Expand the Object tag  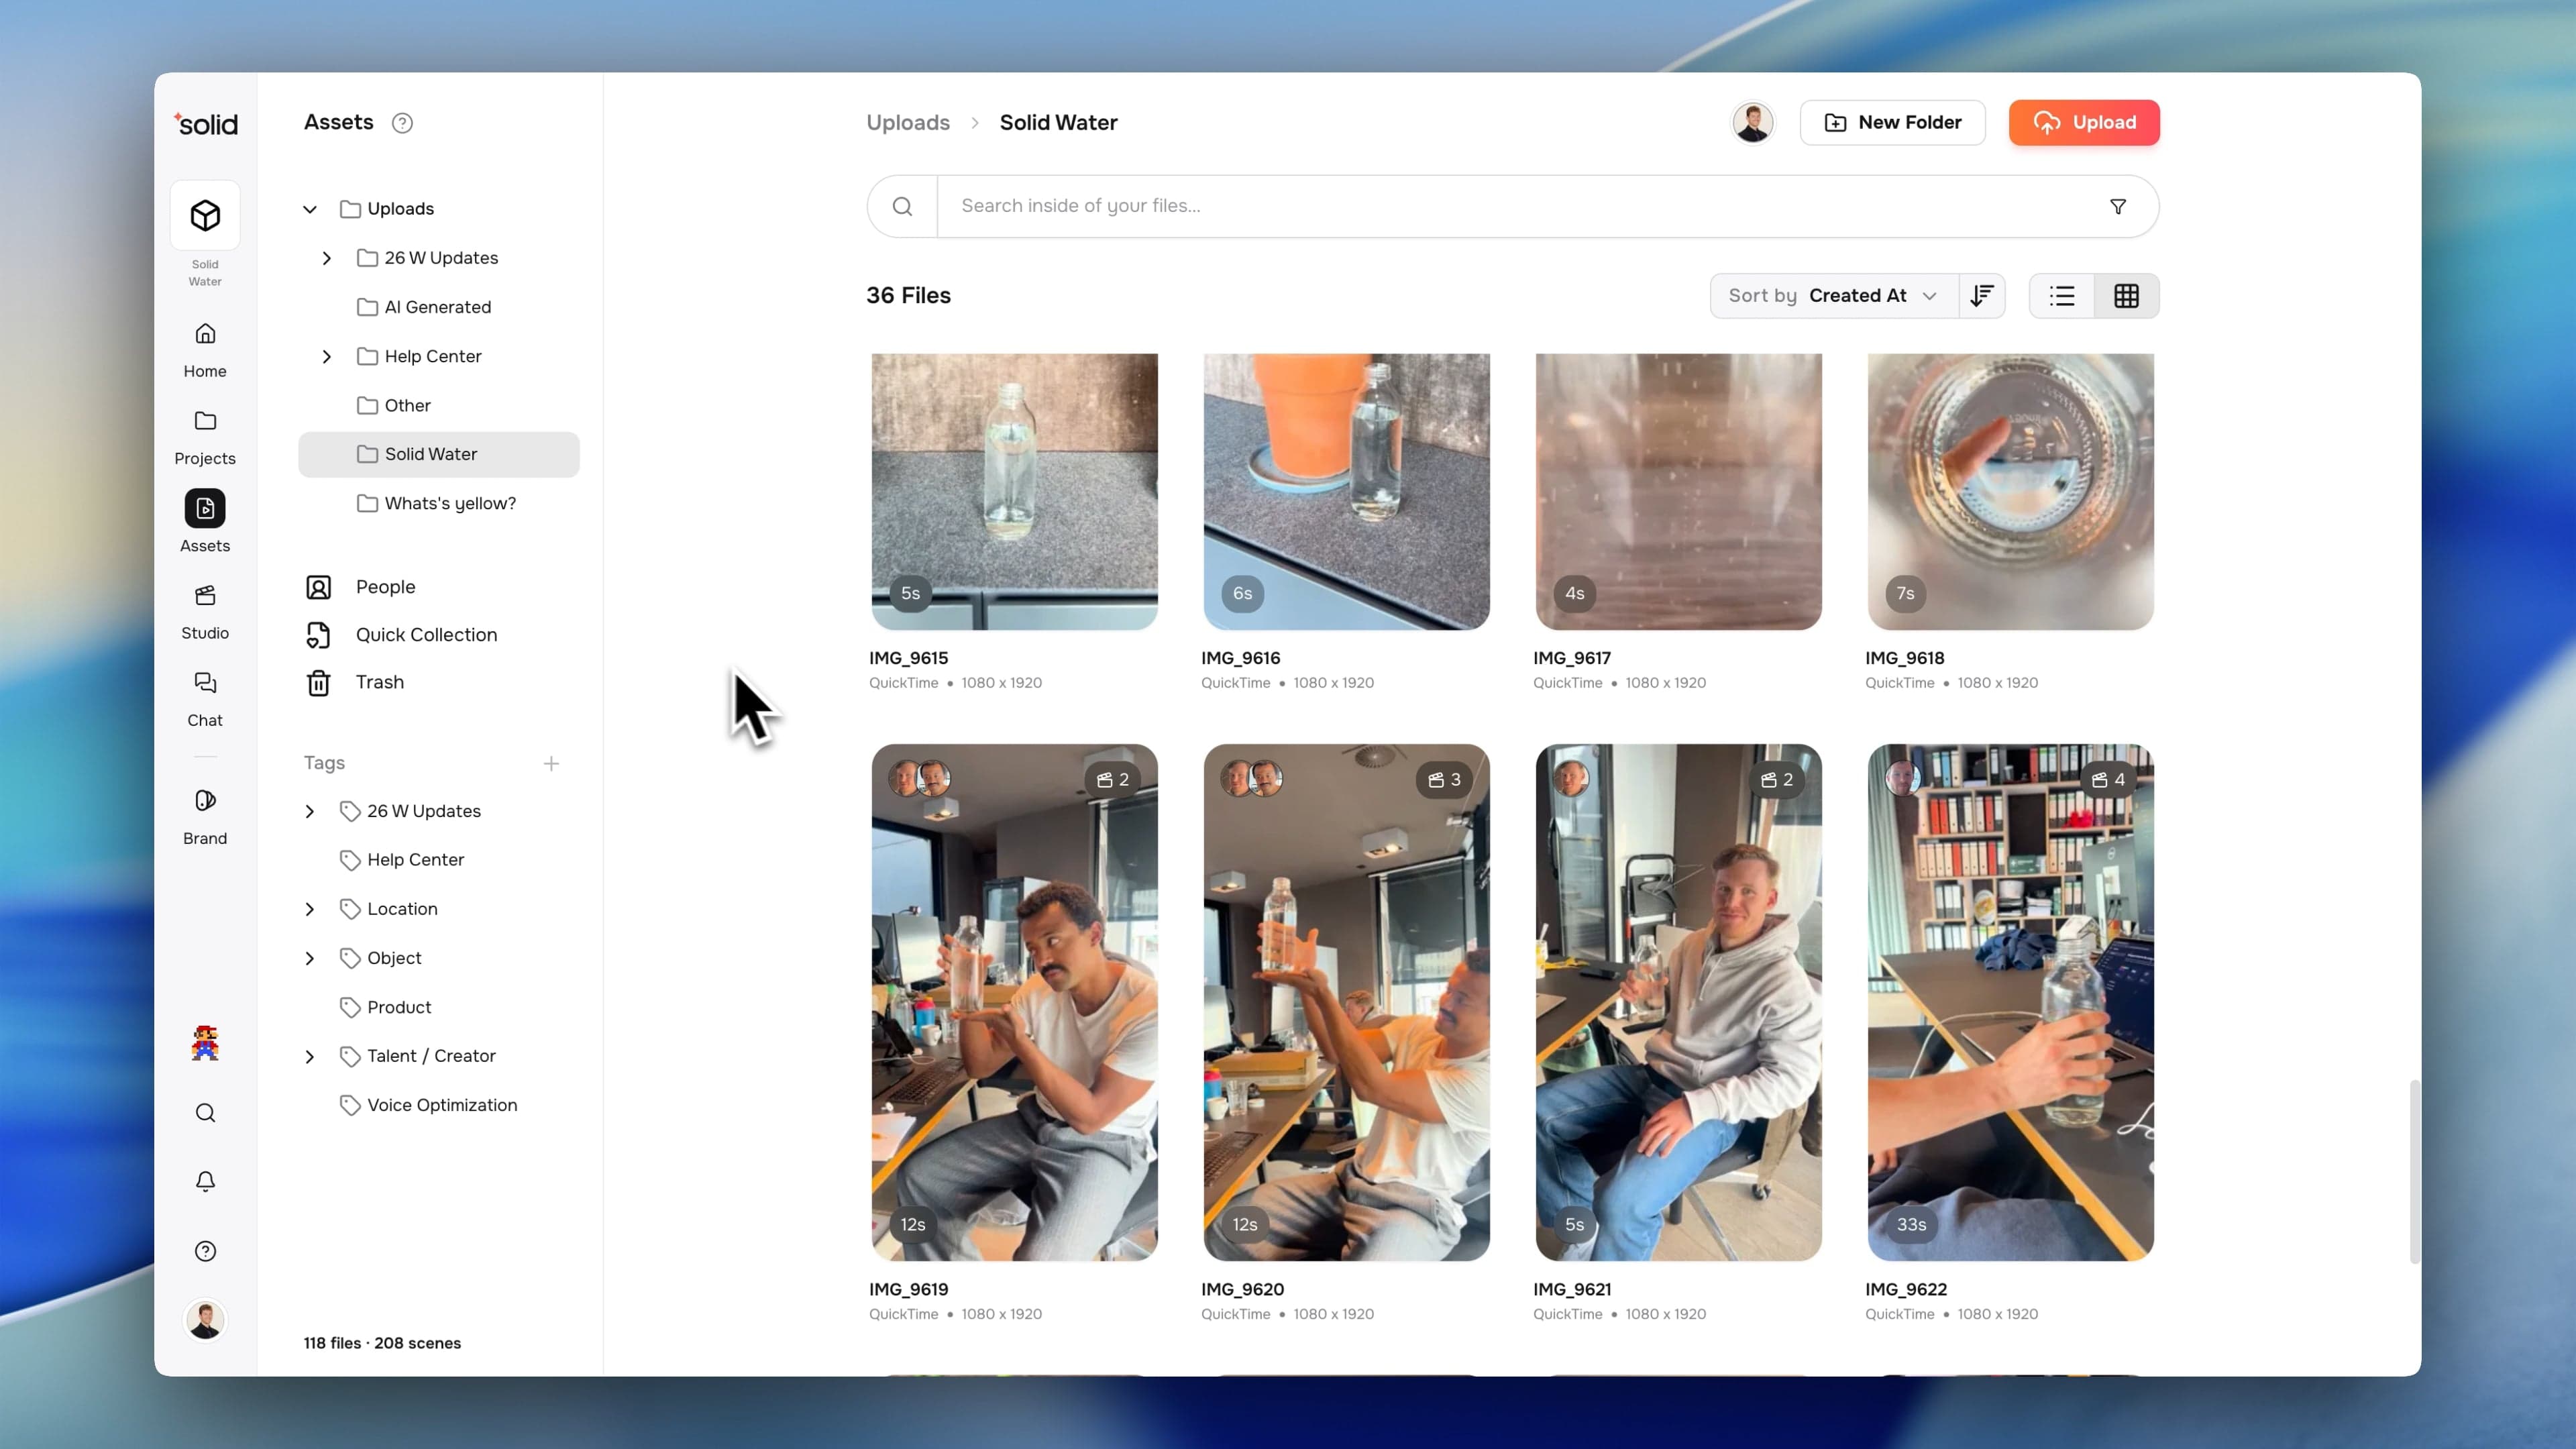[309, 959]
